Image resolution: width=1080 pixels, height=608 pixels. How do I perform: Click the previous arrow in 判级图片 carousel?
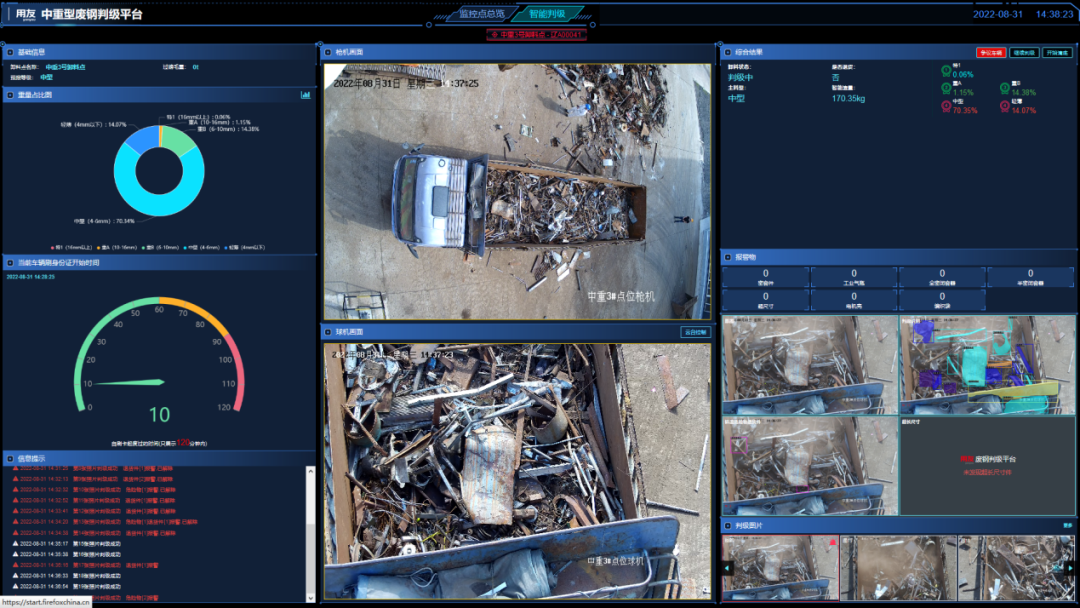(727, 568)
